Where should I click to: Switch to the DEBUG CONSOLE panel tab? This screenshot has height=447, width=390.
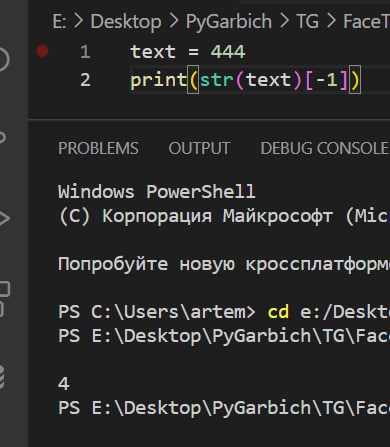[x=325, y=148]
